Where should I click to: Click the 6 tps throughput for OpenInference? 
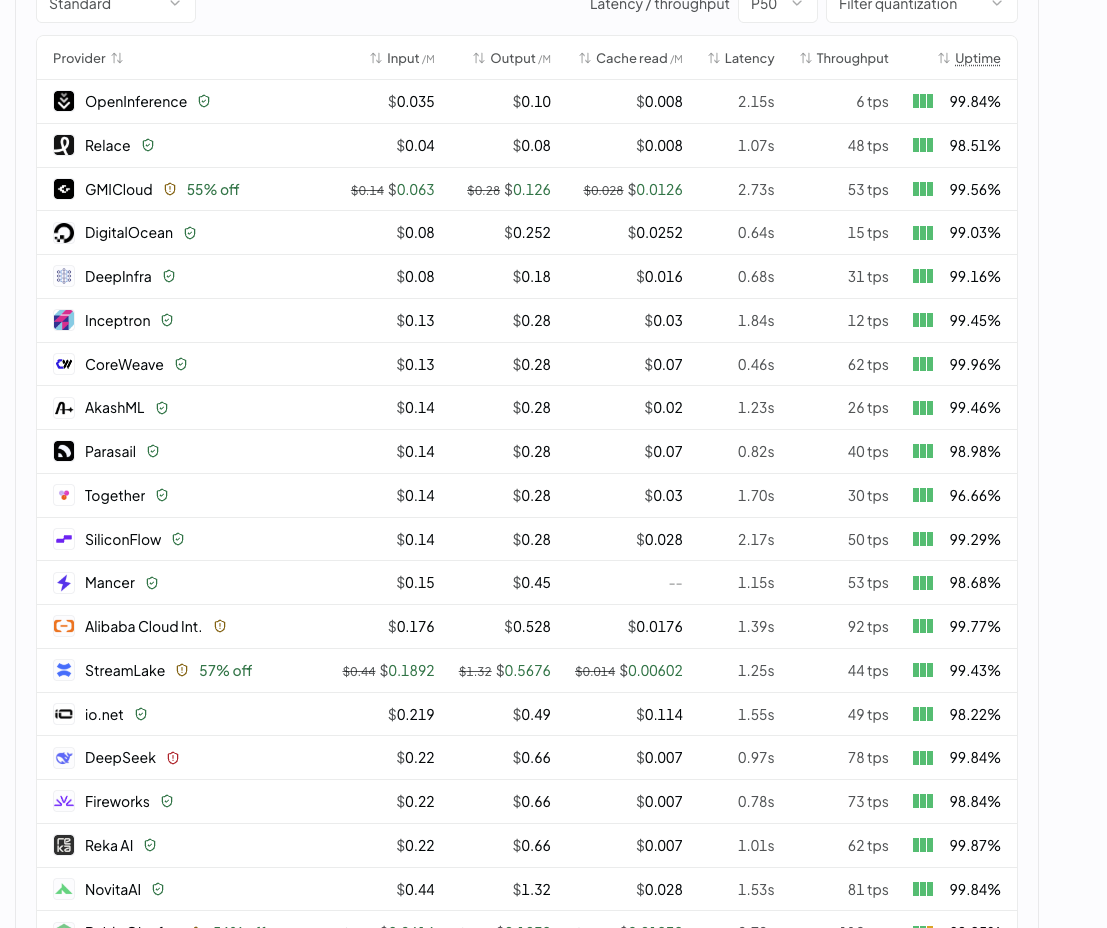pyautogui.click(x=872, y=102)
